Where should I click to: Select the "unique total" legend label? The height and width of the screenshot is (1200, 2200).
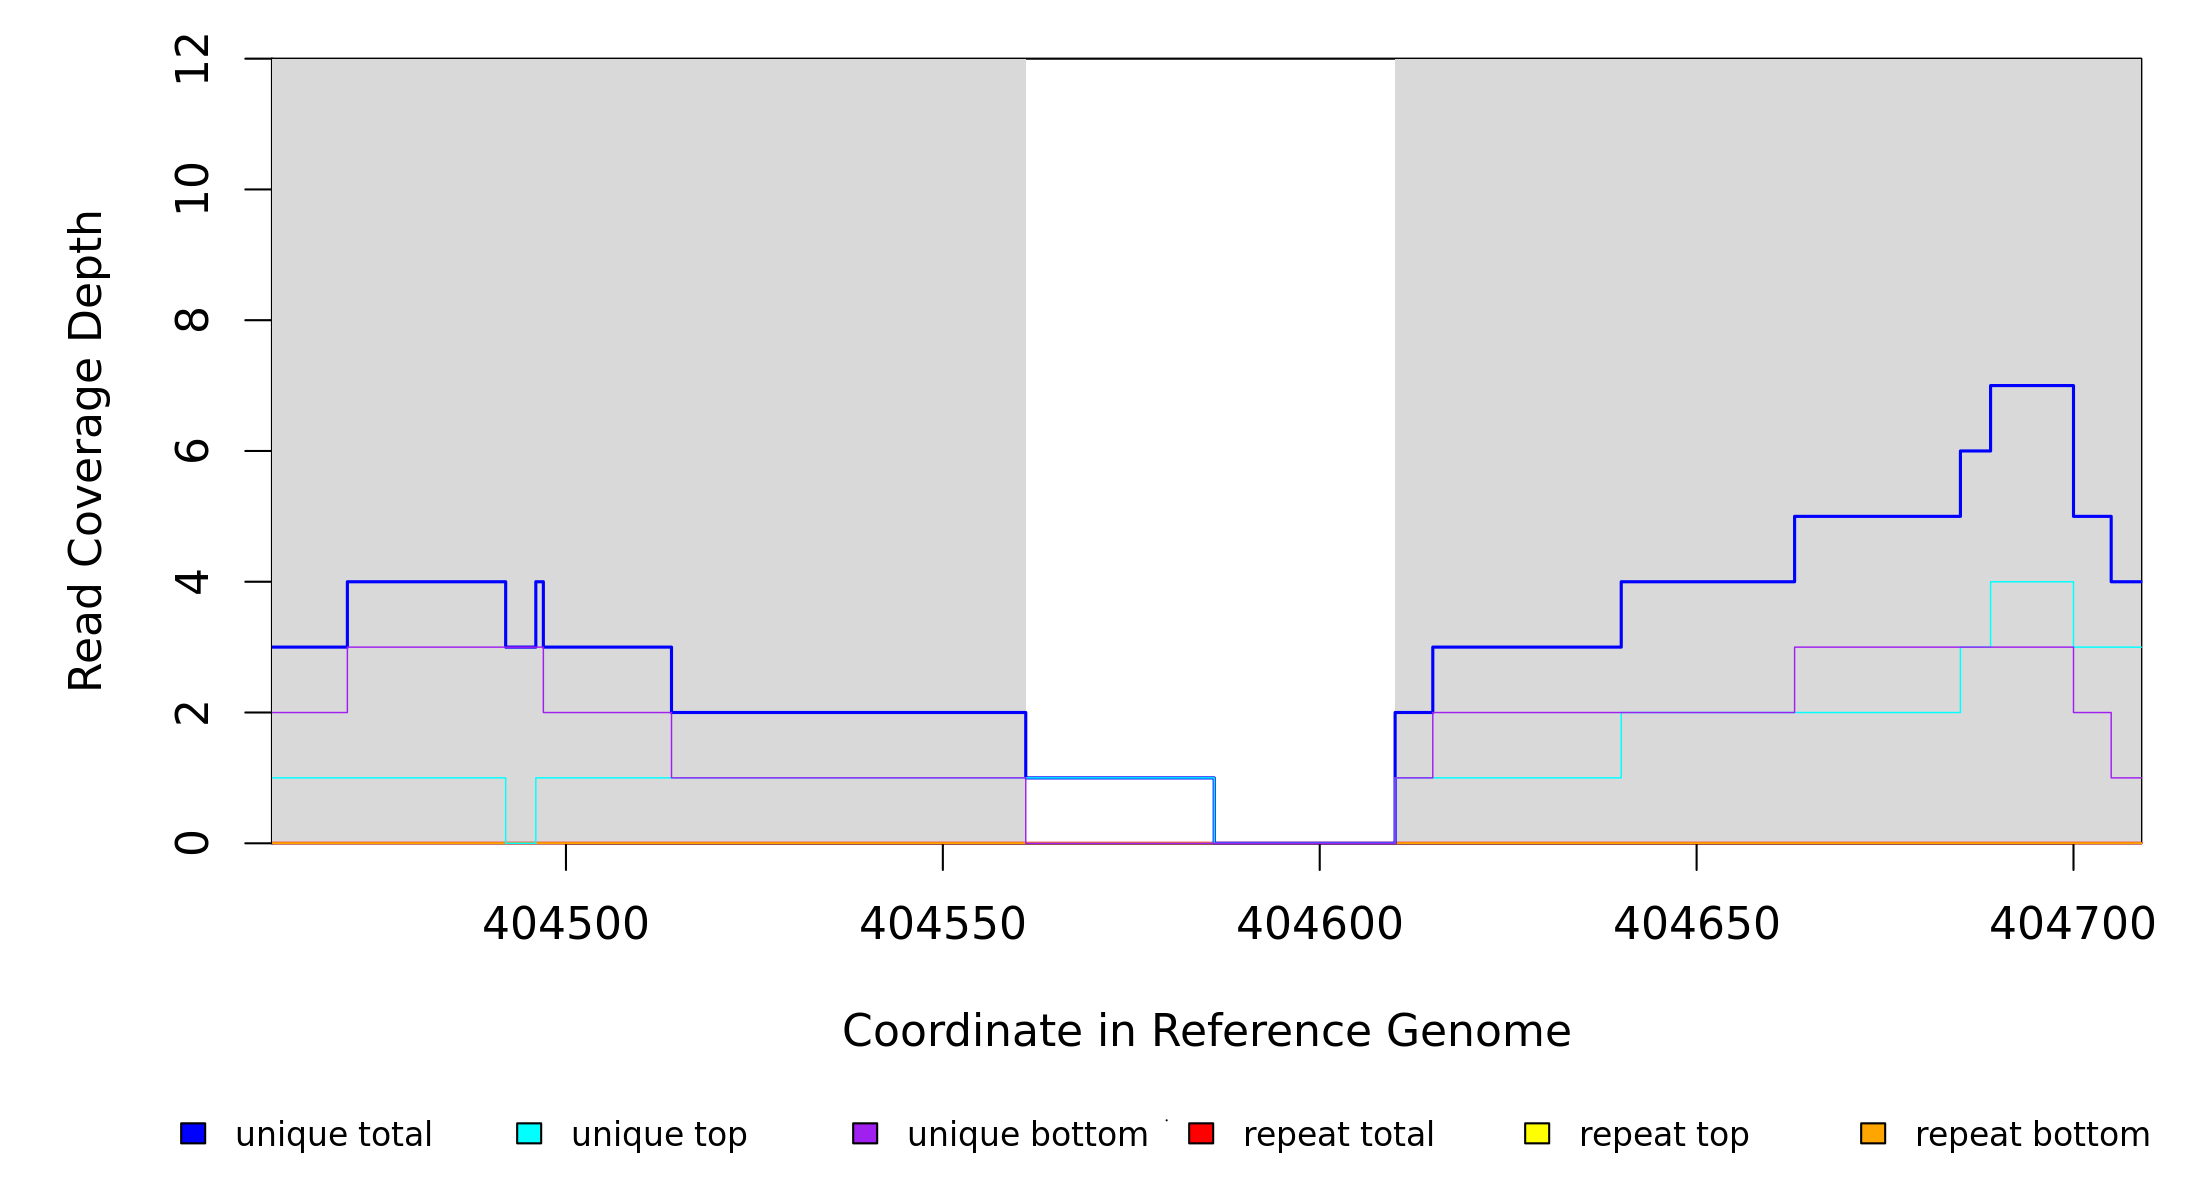point(333,1135)
